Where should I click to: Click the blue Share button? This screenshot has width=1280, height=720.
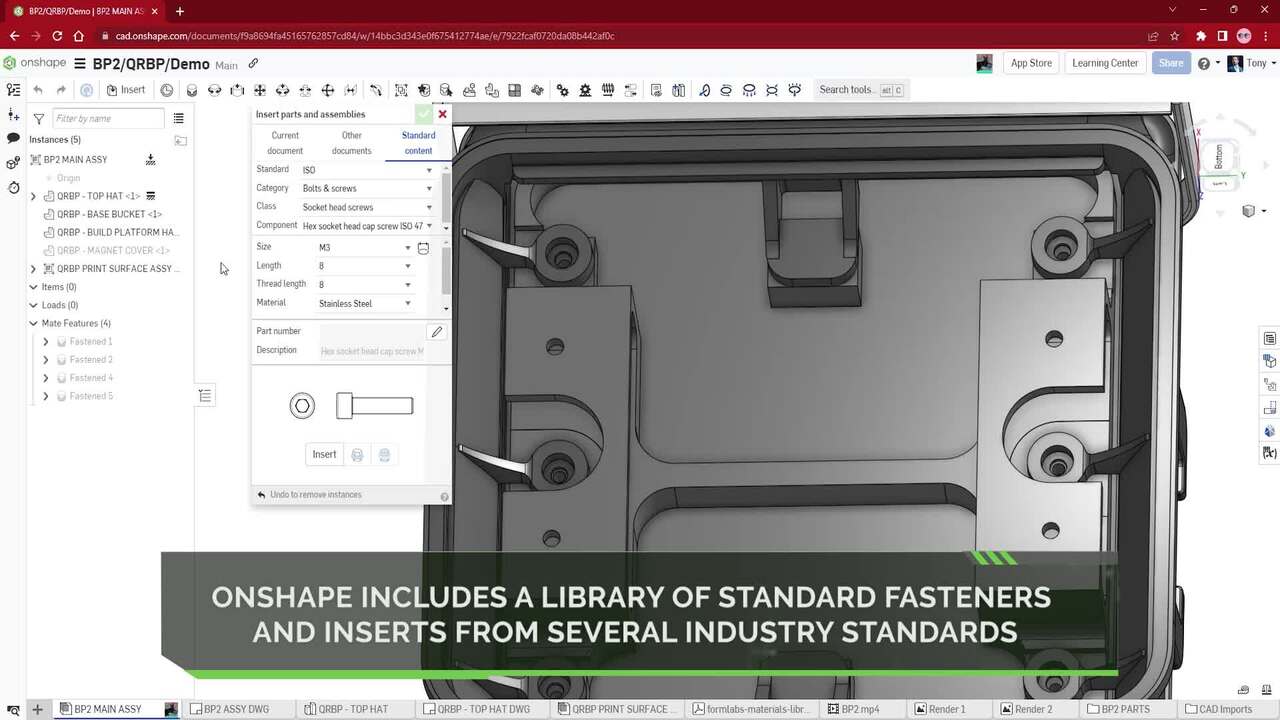point(1171,63)
